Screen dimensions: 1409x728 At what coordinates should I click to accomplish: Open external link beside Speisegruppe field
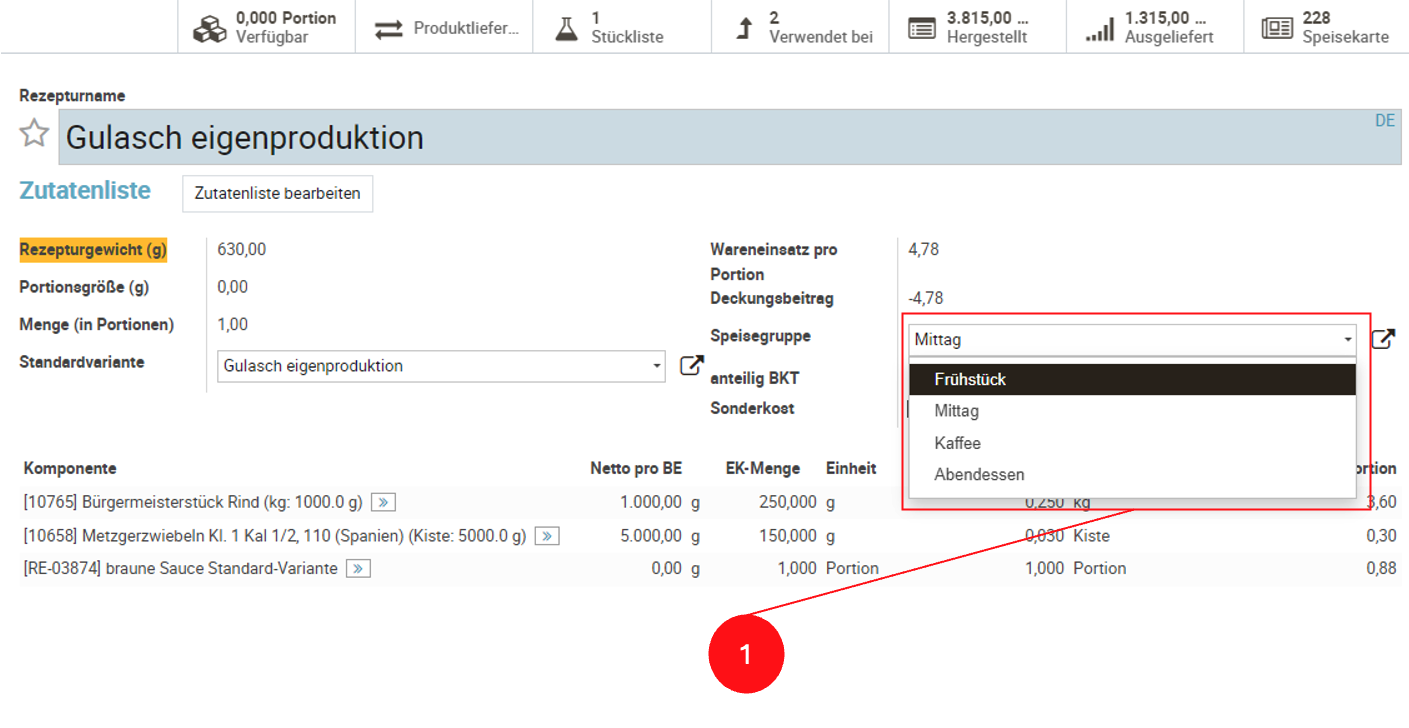point(1382,339)
